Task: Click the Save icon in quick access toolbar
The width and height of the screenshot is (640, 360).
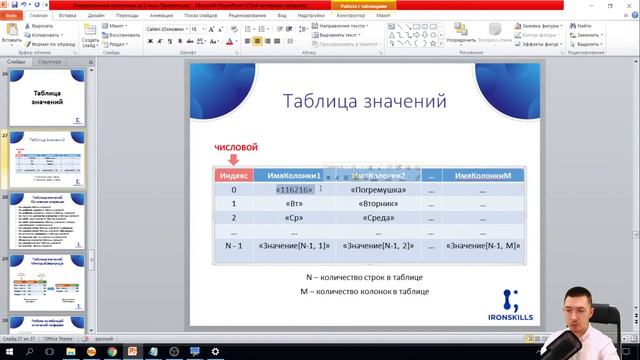Action: [15, 4]
